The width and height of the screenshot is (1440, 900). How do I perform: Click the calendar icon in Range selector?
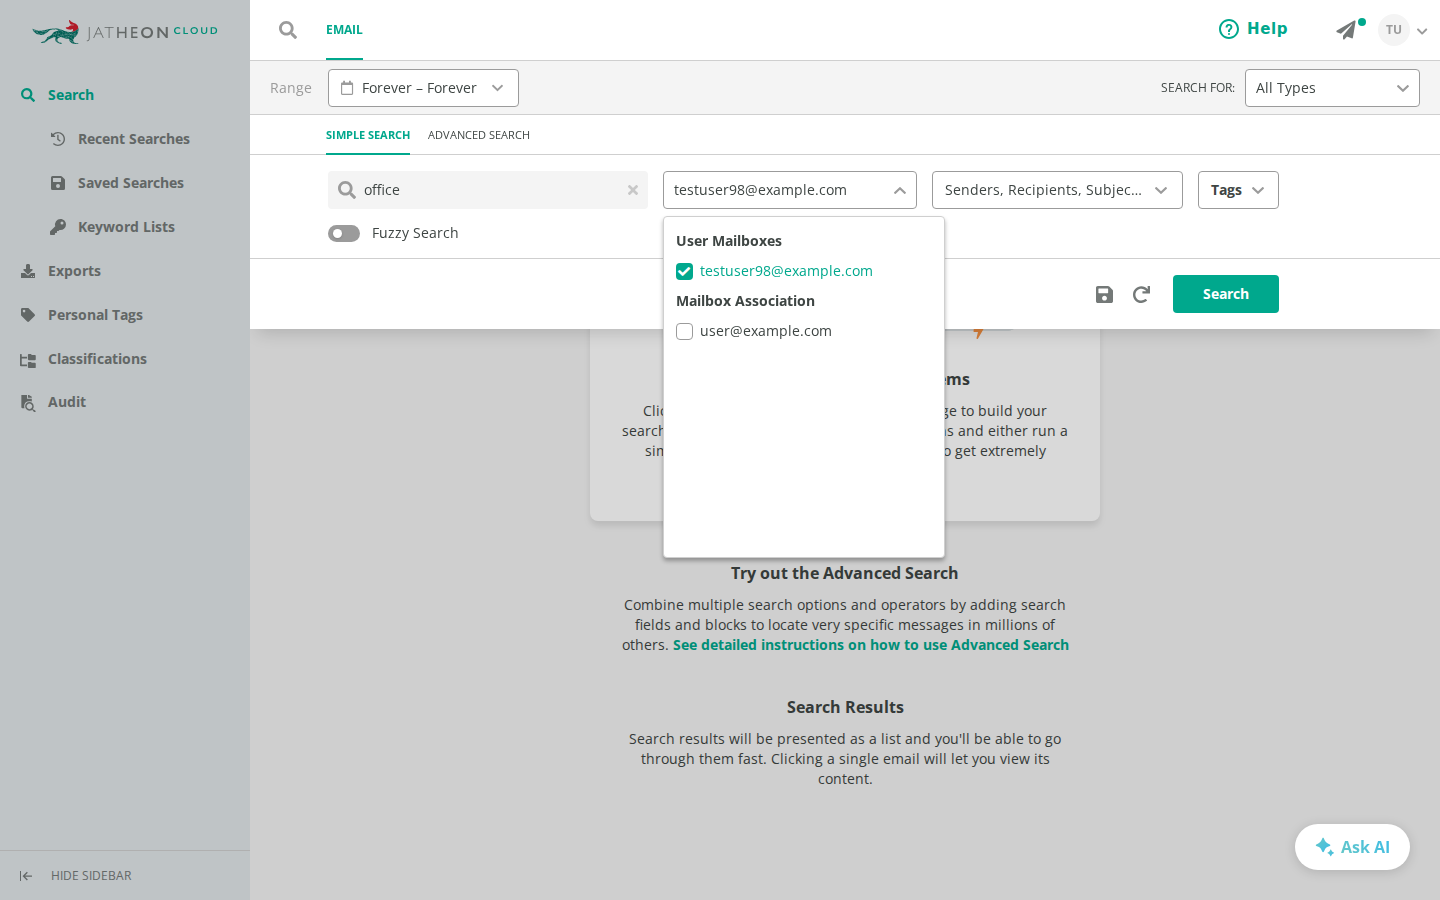click(x=347, y=88)
